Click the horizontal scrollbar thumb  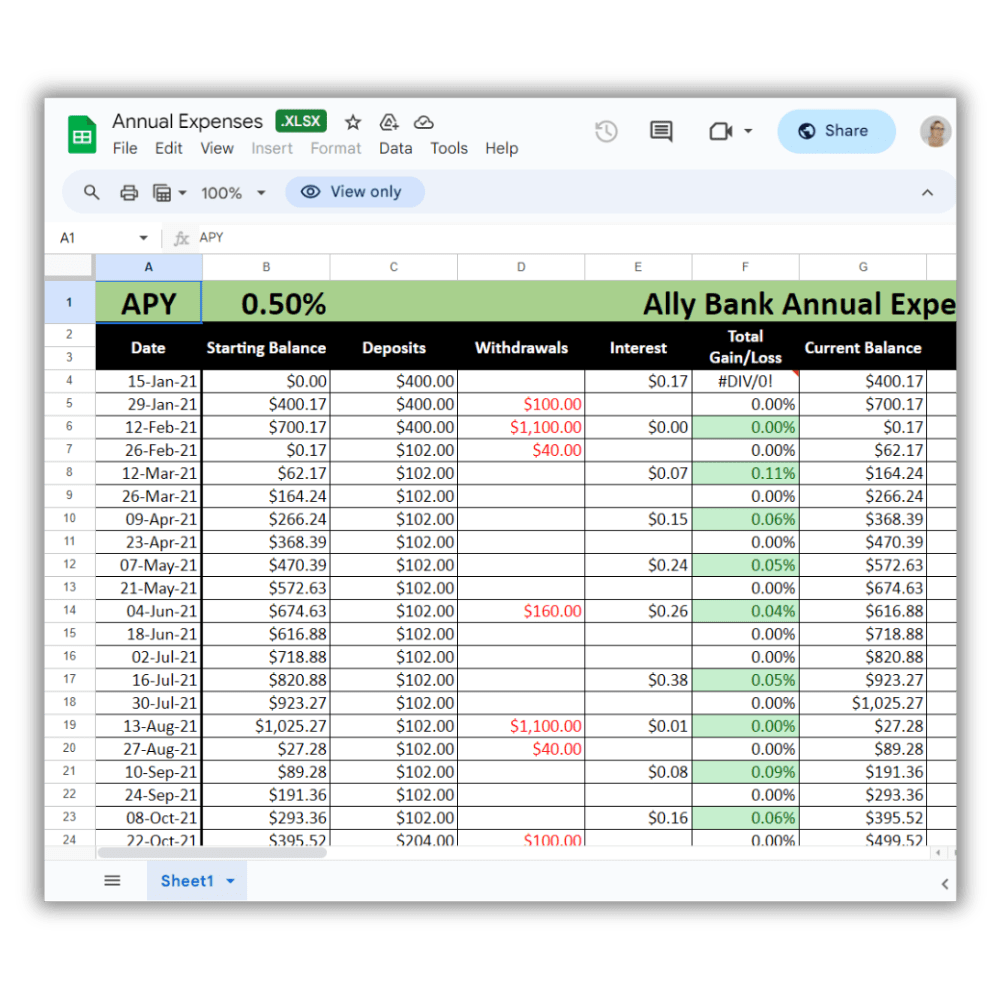(x=212, y=853)
